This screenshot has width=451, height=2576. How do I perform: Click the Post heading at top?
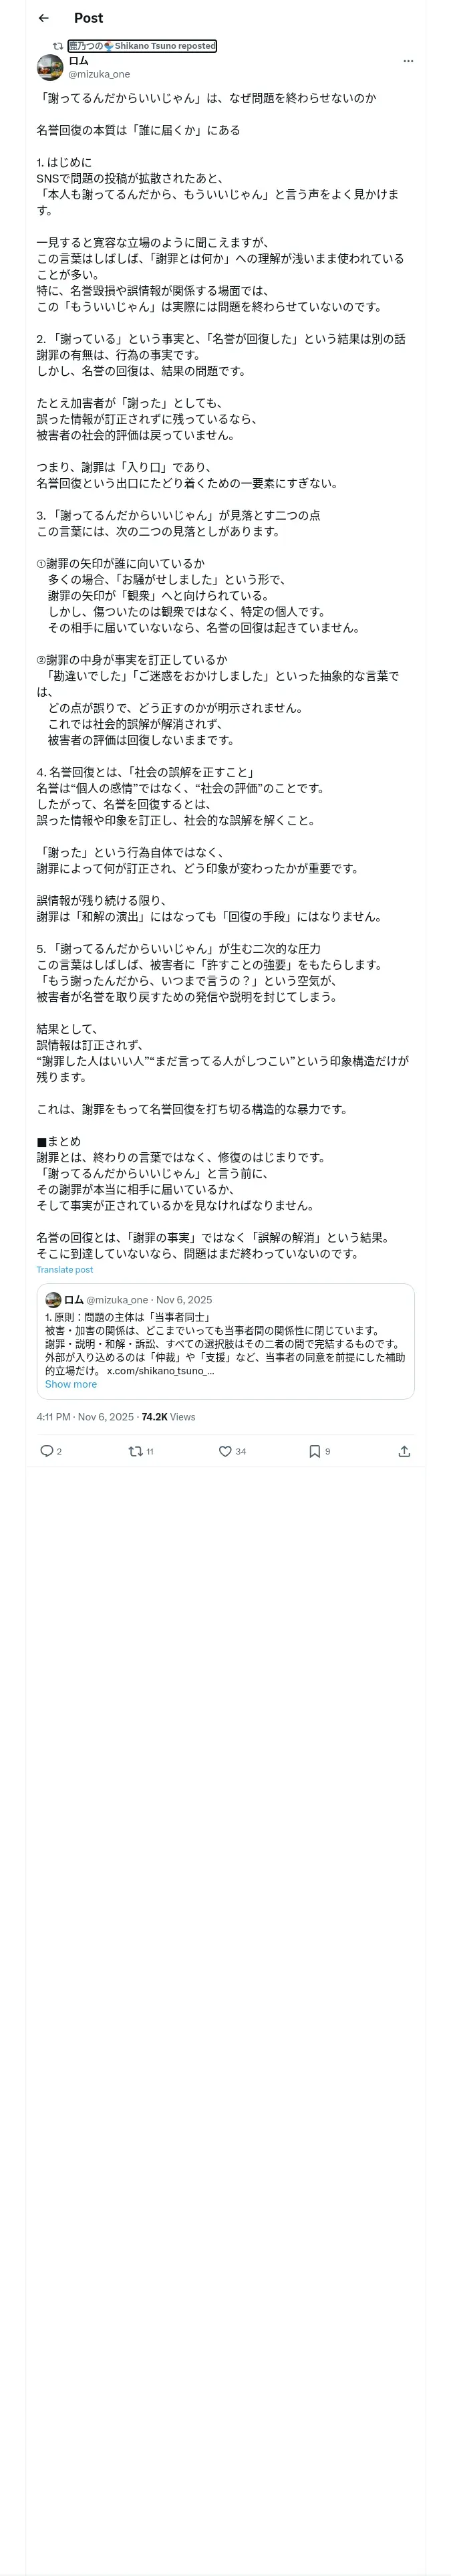(88, 18)
